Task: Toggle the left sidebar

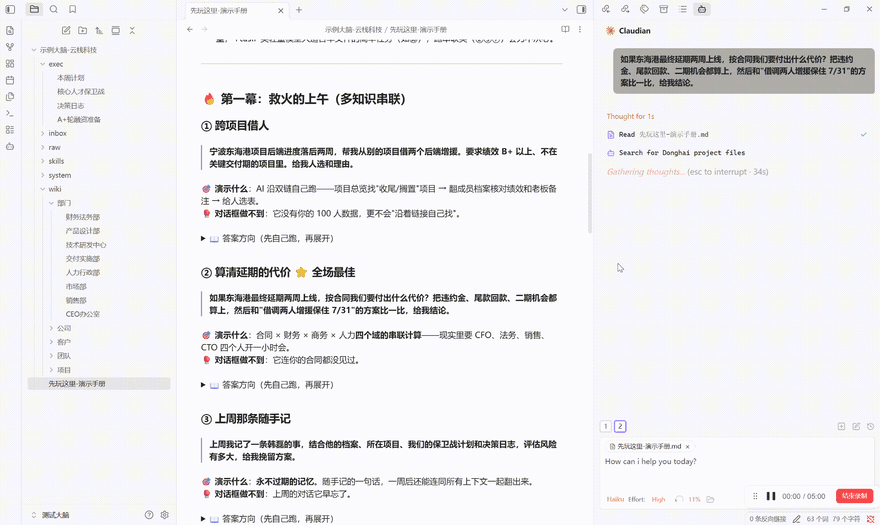Action: click(10, 10)
